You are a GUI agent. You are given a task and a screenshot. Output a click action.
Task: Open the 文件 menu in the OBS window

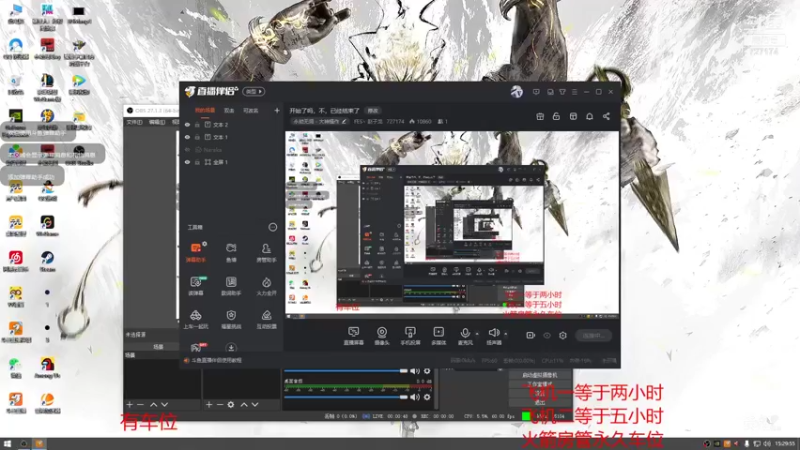pos(134,122)
